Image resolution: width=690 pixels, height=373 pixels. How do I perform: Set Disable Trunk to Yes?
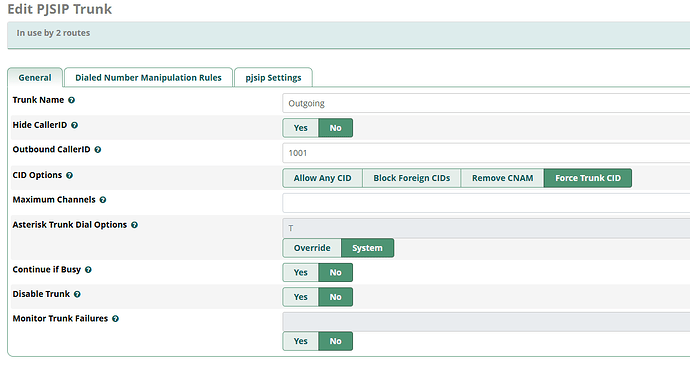[301, 297]
